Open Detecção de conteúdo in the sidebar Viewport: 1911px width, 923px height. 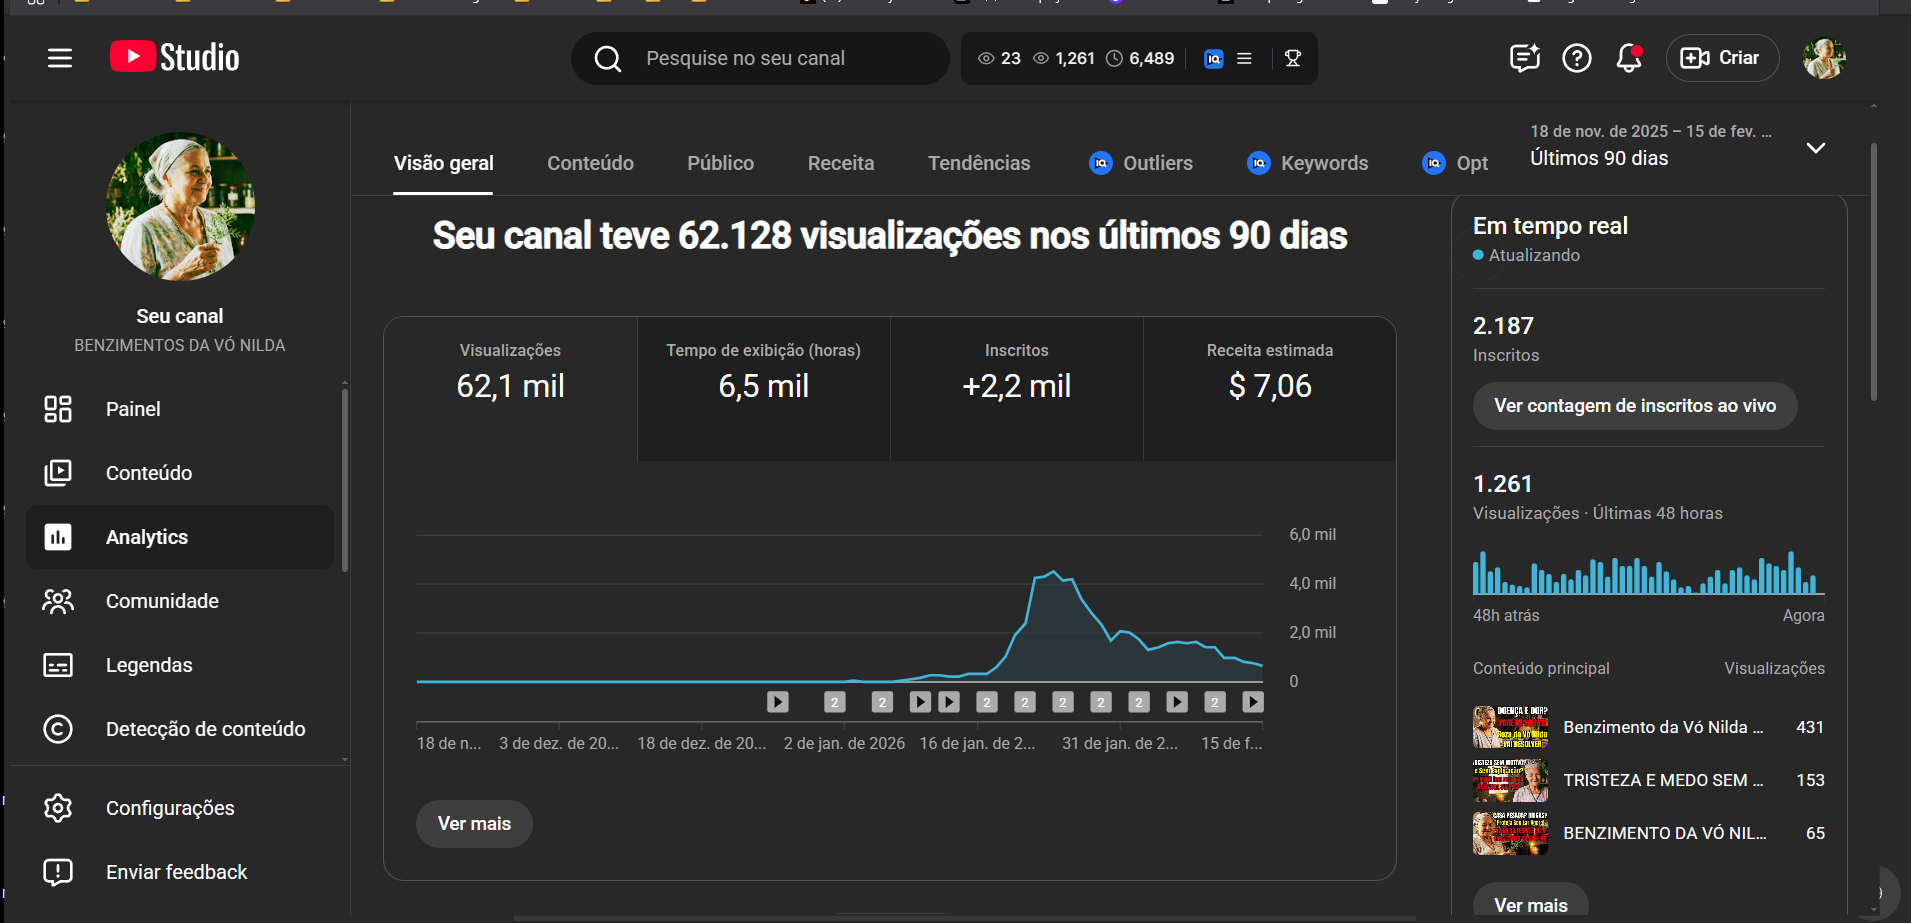180,729
